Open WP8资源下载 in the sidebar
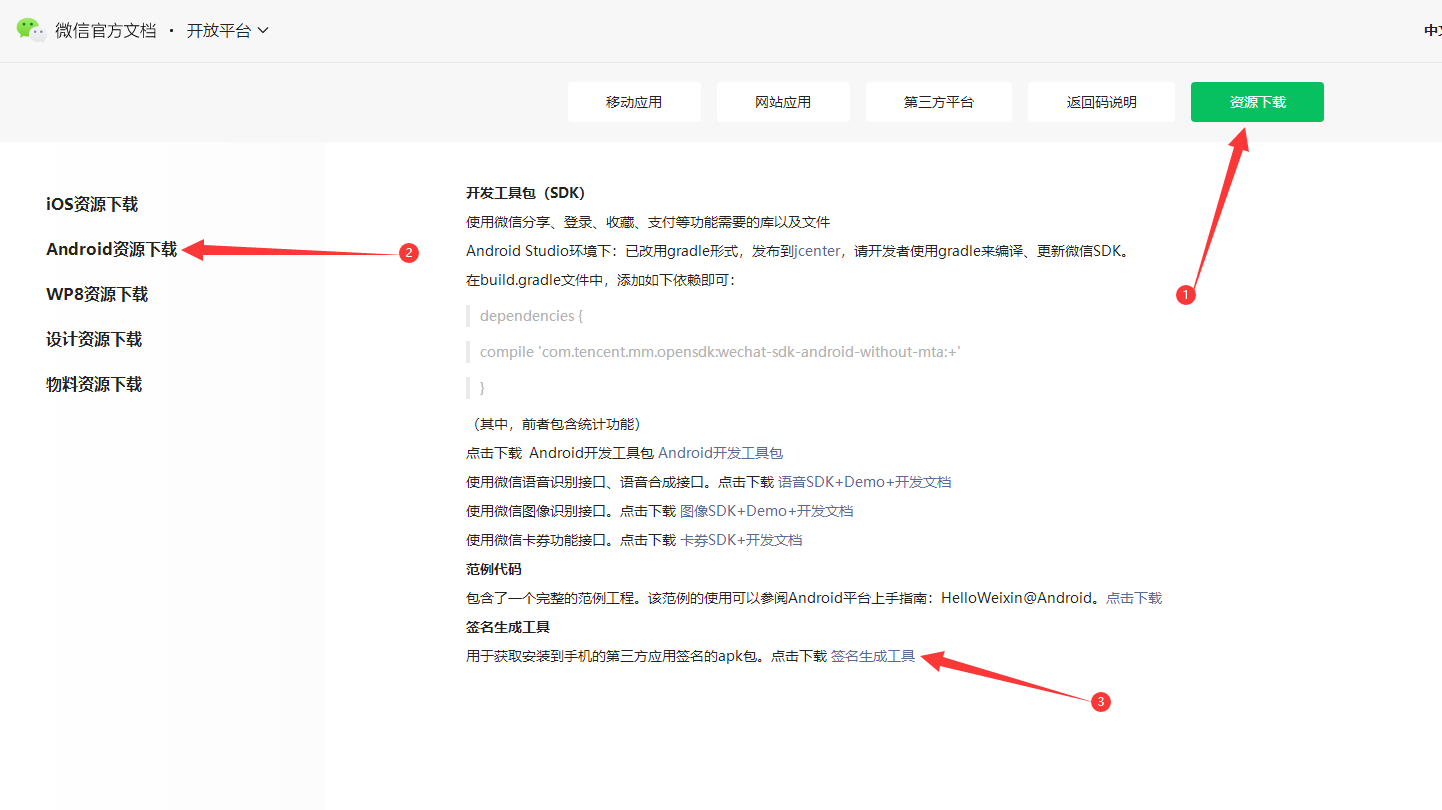The height and width of the screenshot is (810, 1442). click(x=97, y=295)
